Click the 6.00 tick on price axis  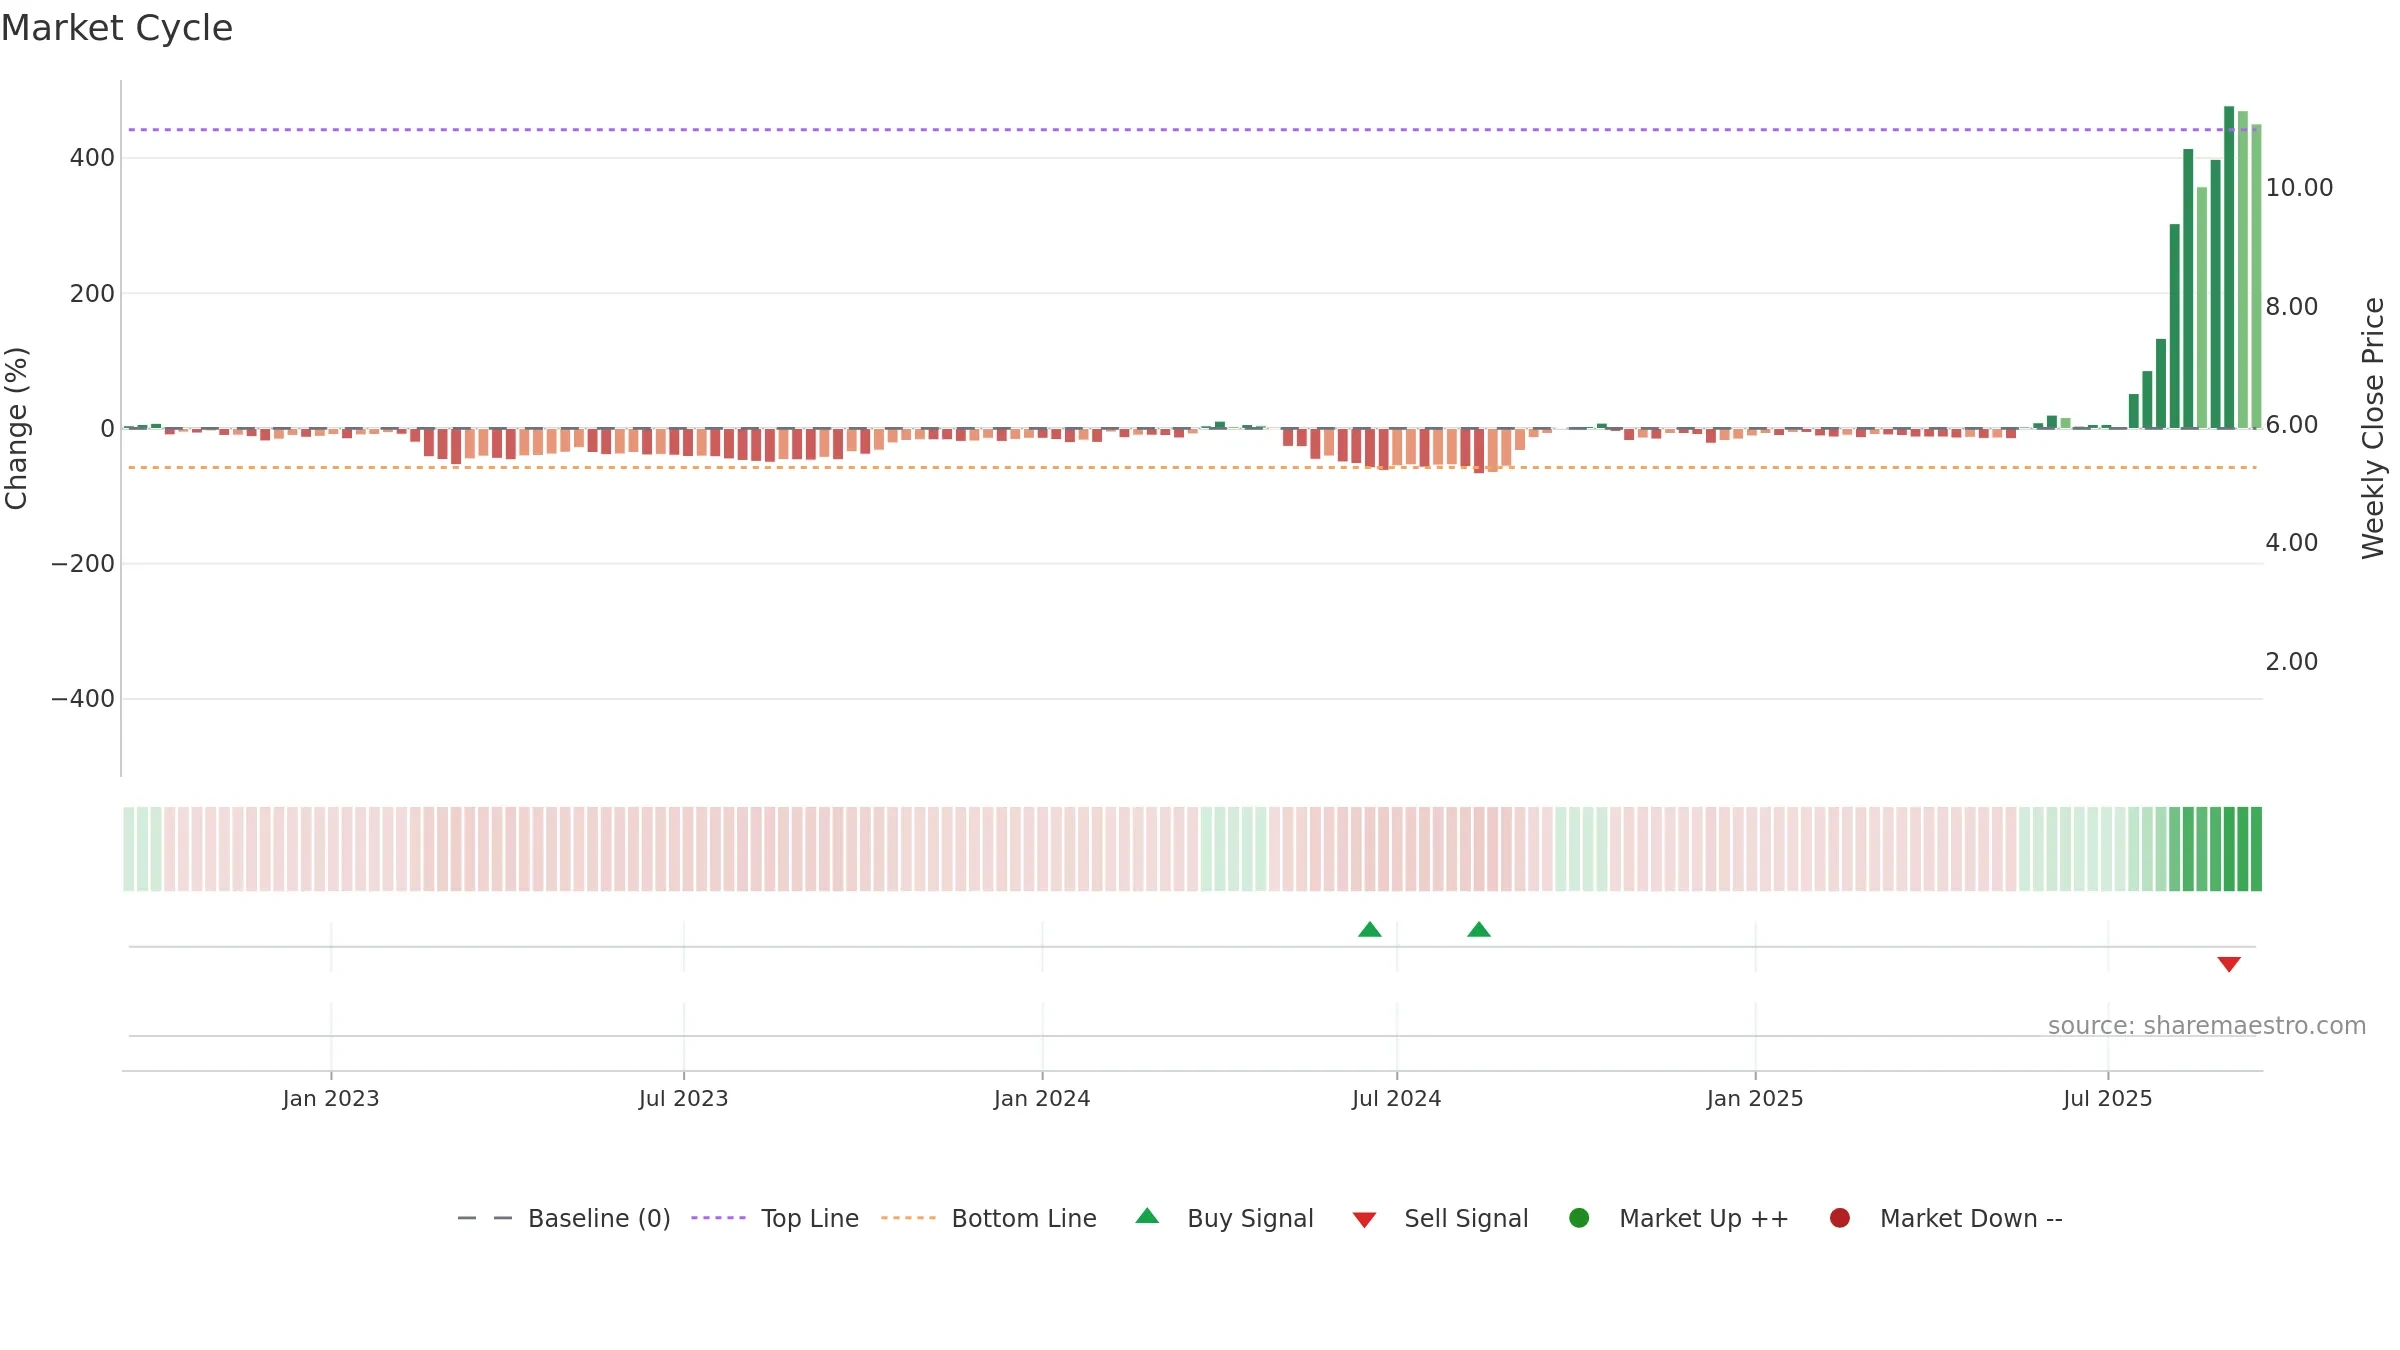(2292, 425)
